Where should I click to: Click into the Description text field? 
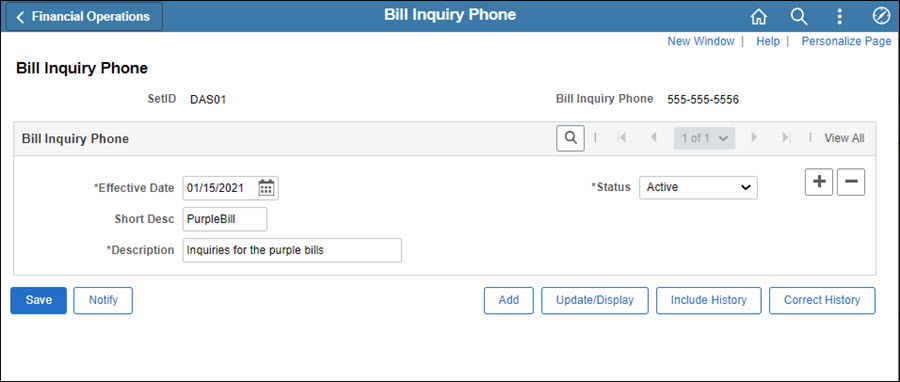coord(292,250)
